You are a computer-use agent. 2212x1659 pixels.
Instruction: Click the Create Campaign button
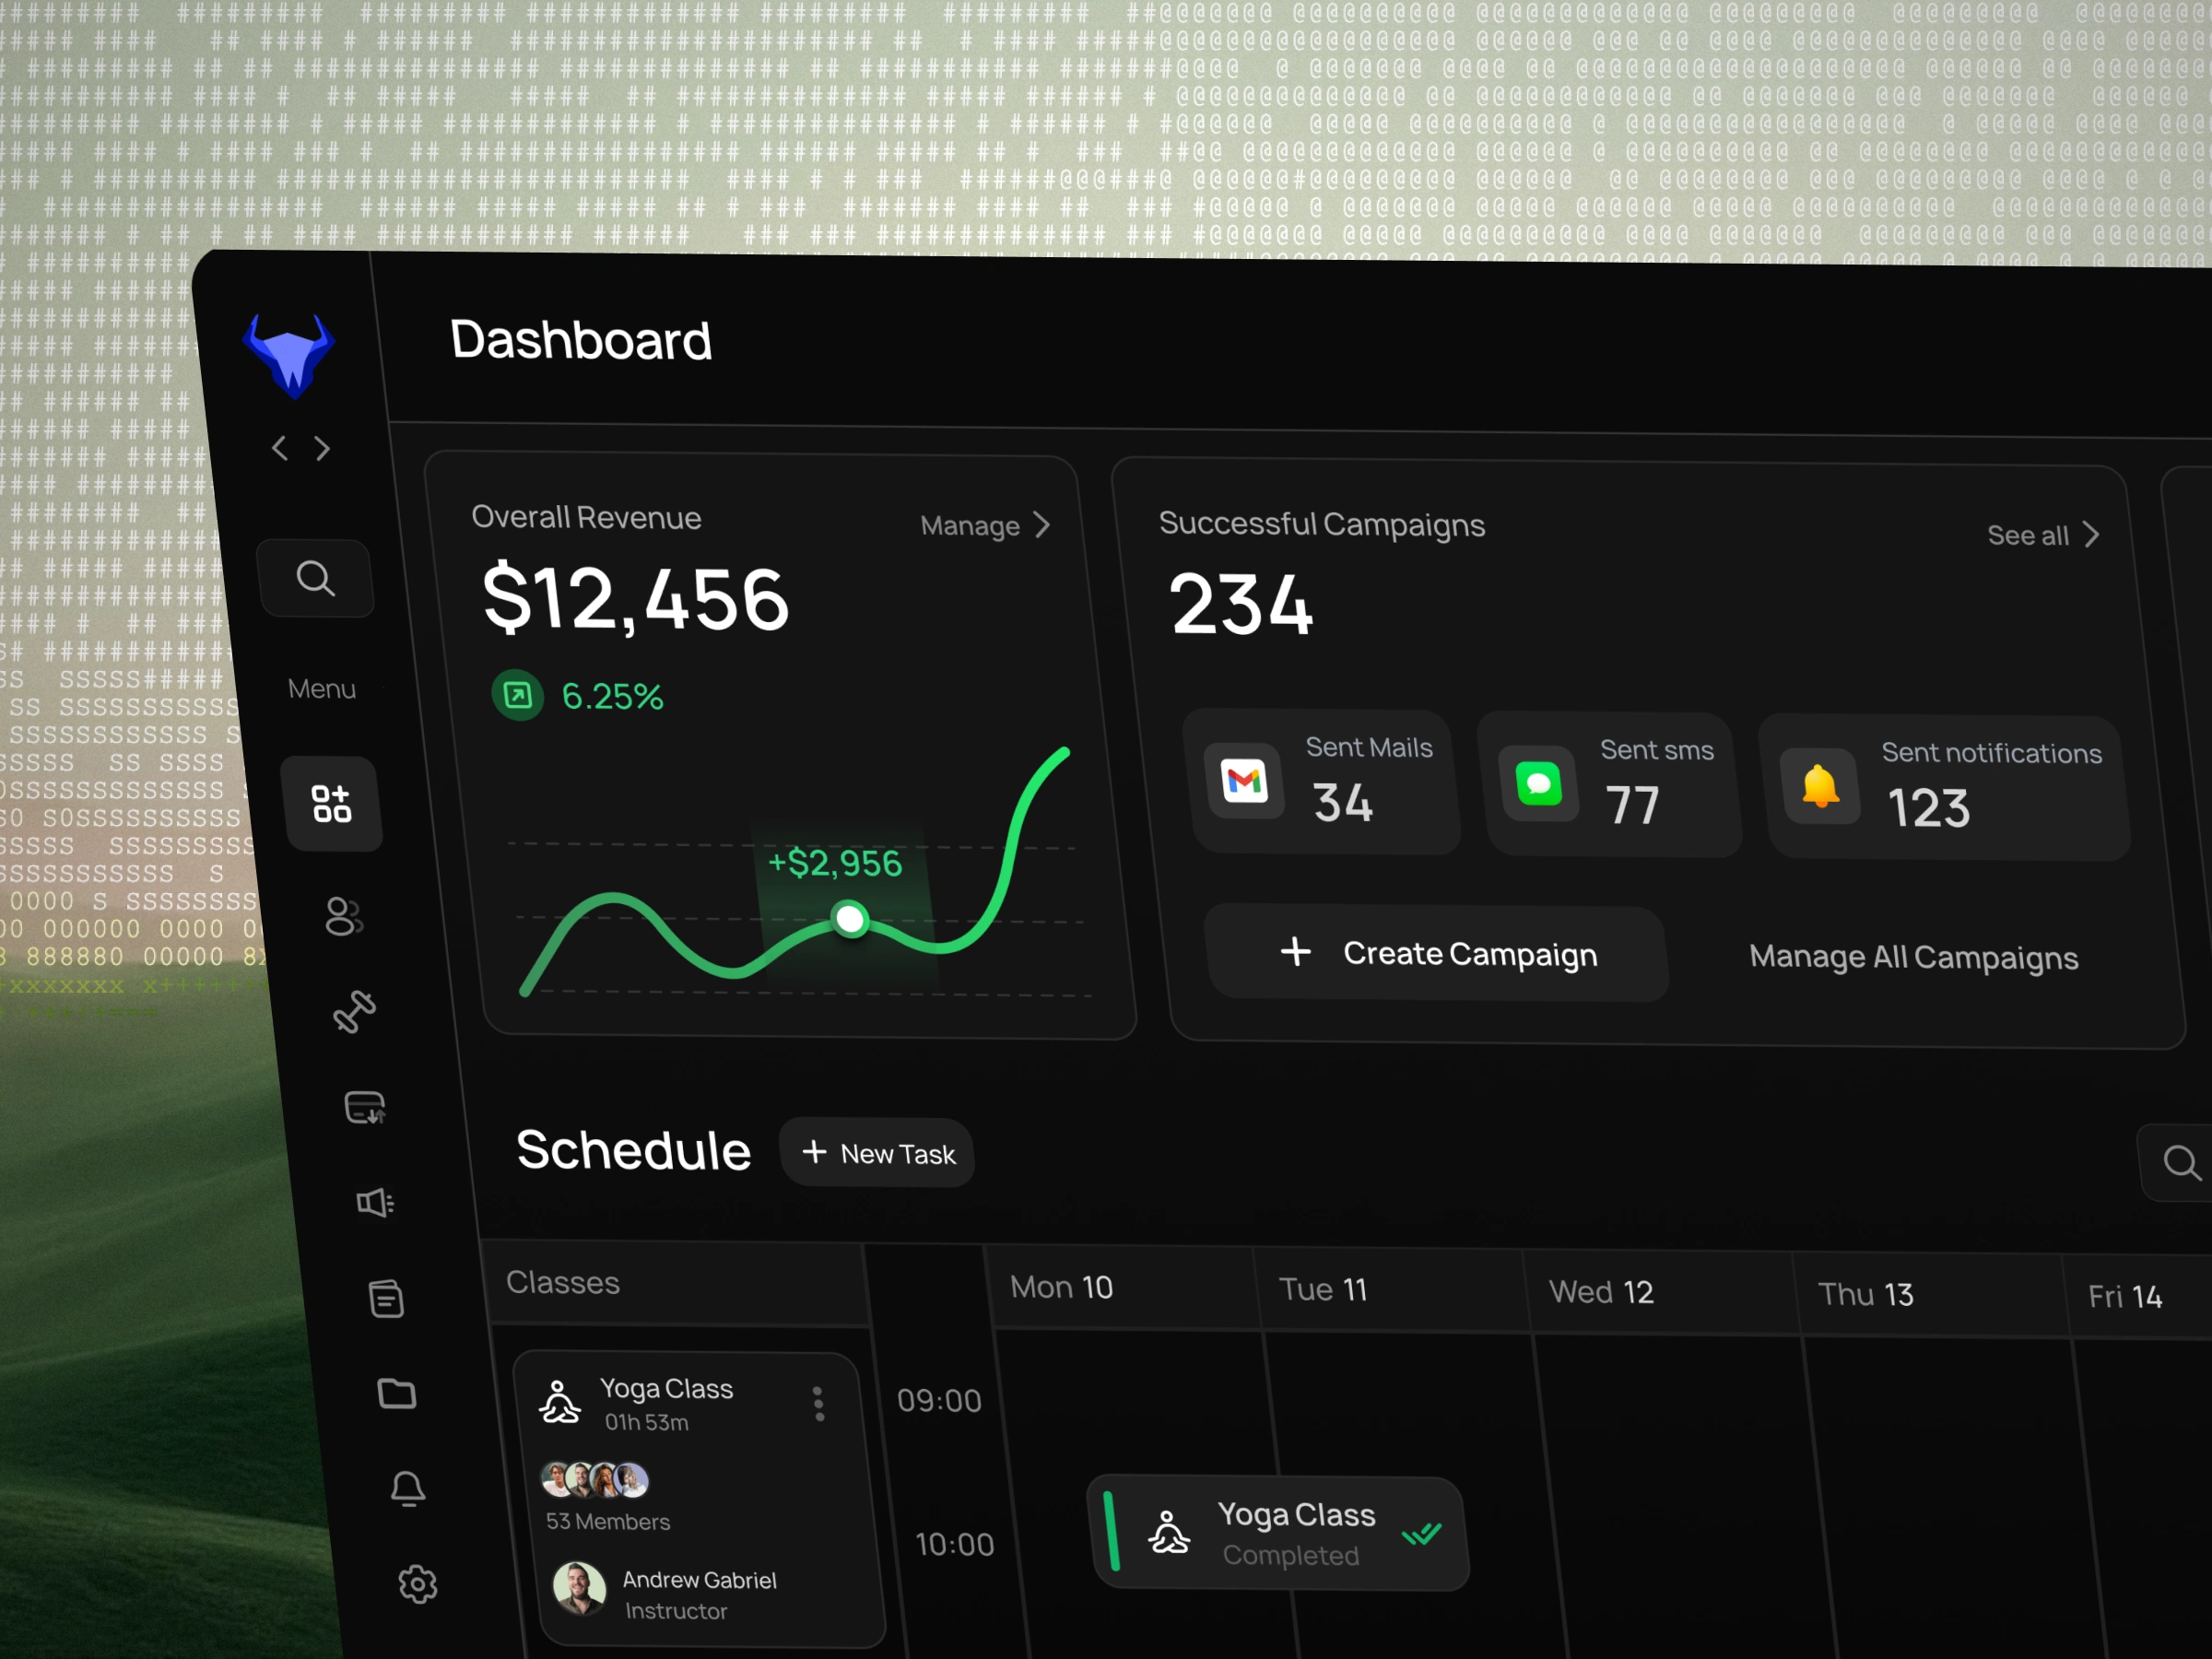click(x=1438, y=953)
